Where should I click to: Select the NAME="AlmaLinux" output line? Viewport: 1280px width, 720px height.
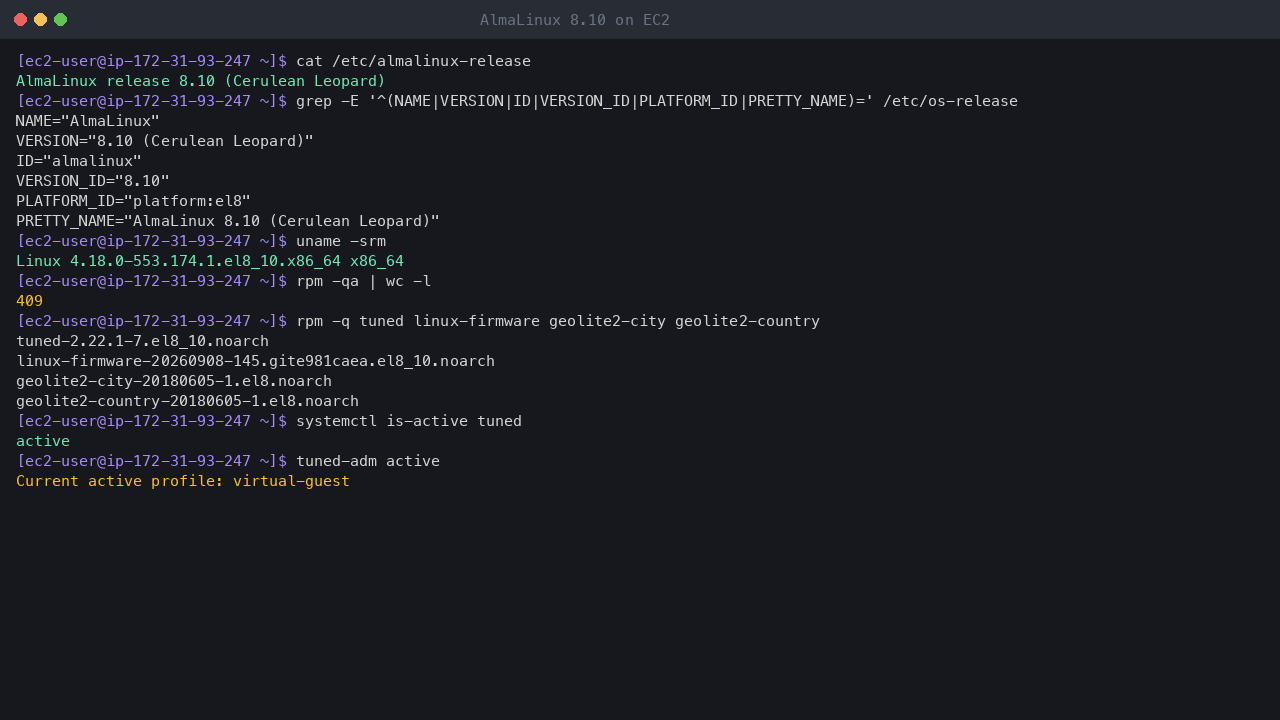point(88,121)
